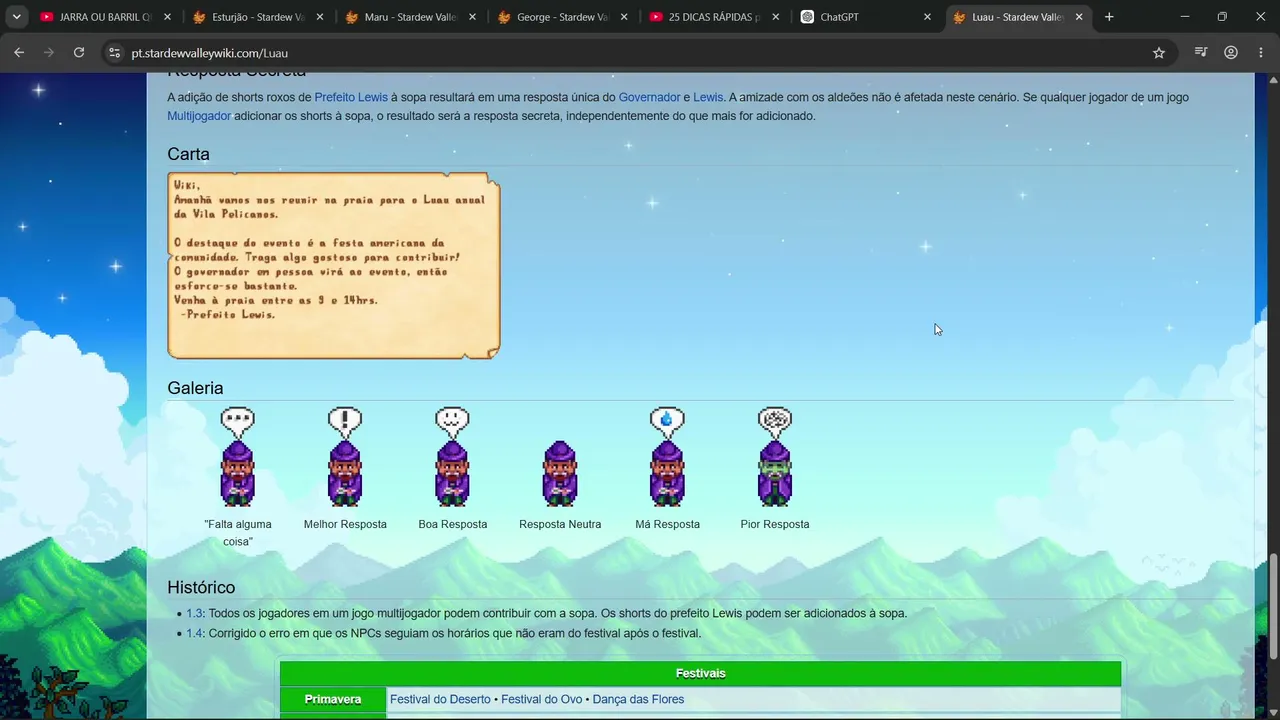Open the Multijogador link
The image size is (1280, 720).
click(x=199, y=116)
